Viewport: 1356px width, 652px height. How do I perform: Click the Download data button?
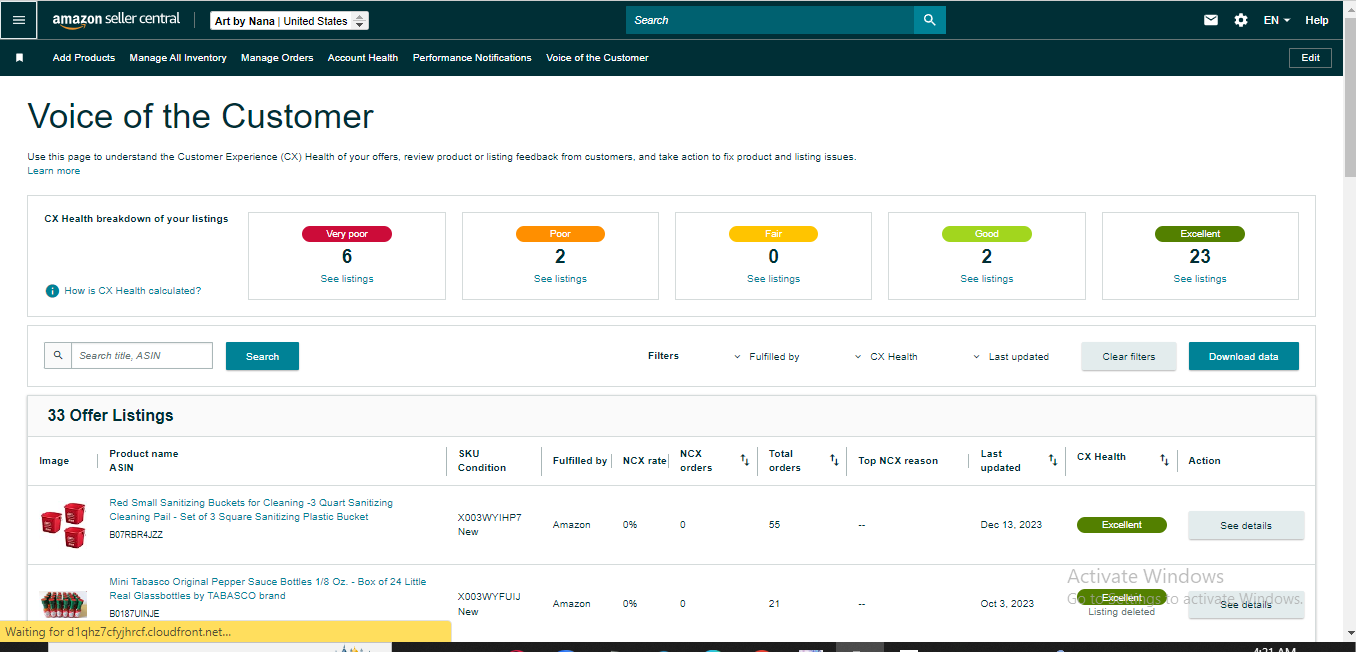click(x=1244, y=356)
